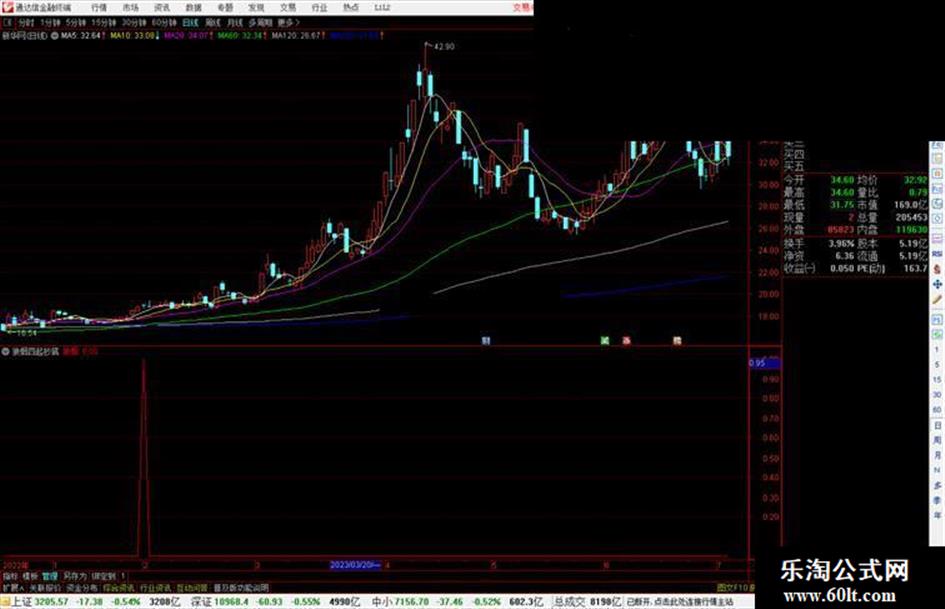Viewport: 945px width, 609px height.
Task: Open the 行情 menu
Action: (x=99, y=7)
